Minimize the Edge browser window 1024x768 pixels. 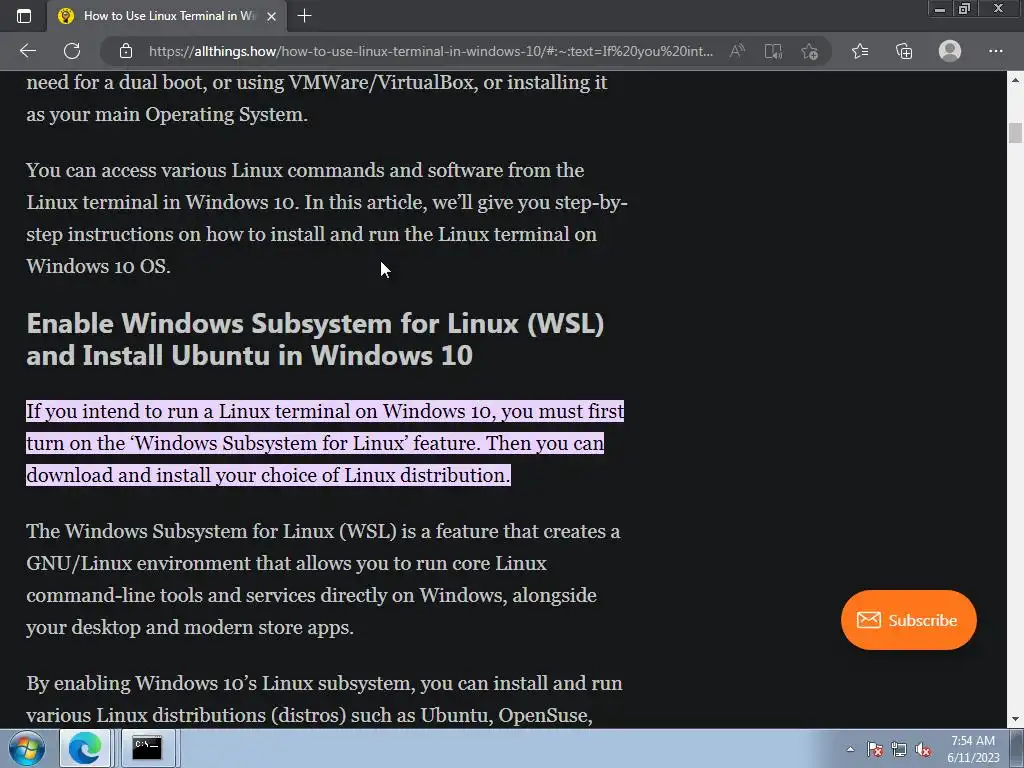(x=940, y=9)
